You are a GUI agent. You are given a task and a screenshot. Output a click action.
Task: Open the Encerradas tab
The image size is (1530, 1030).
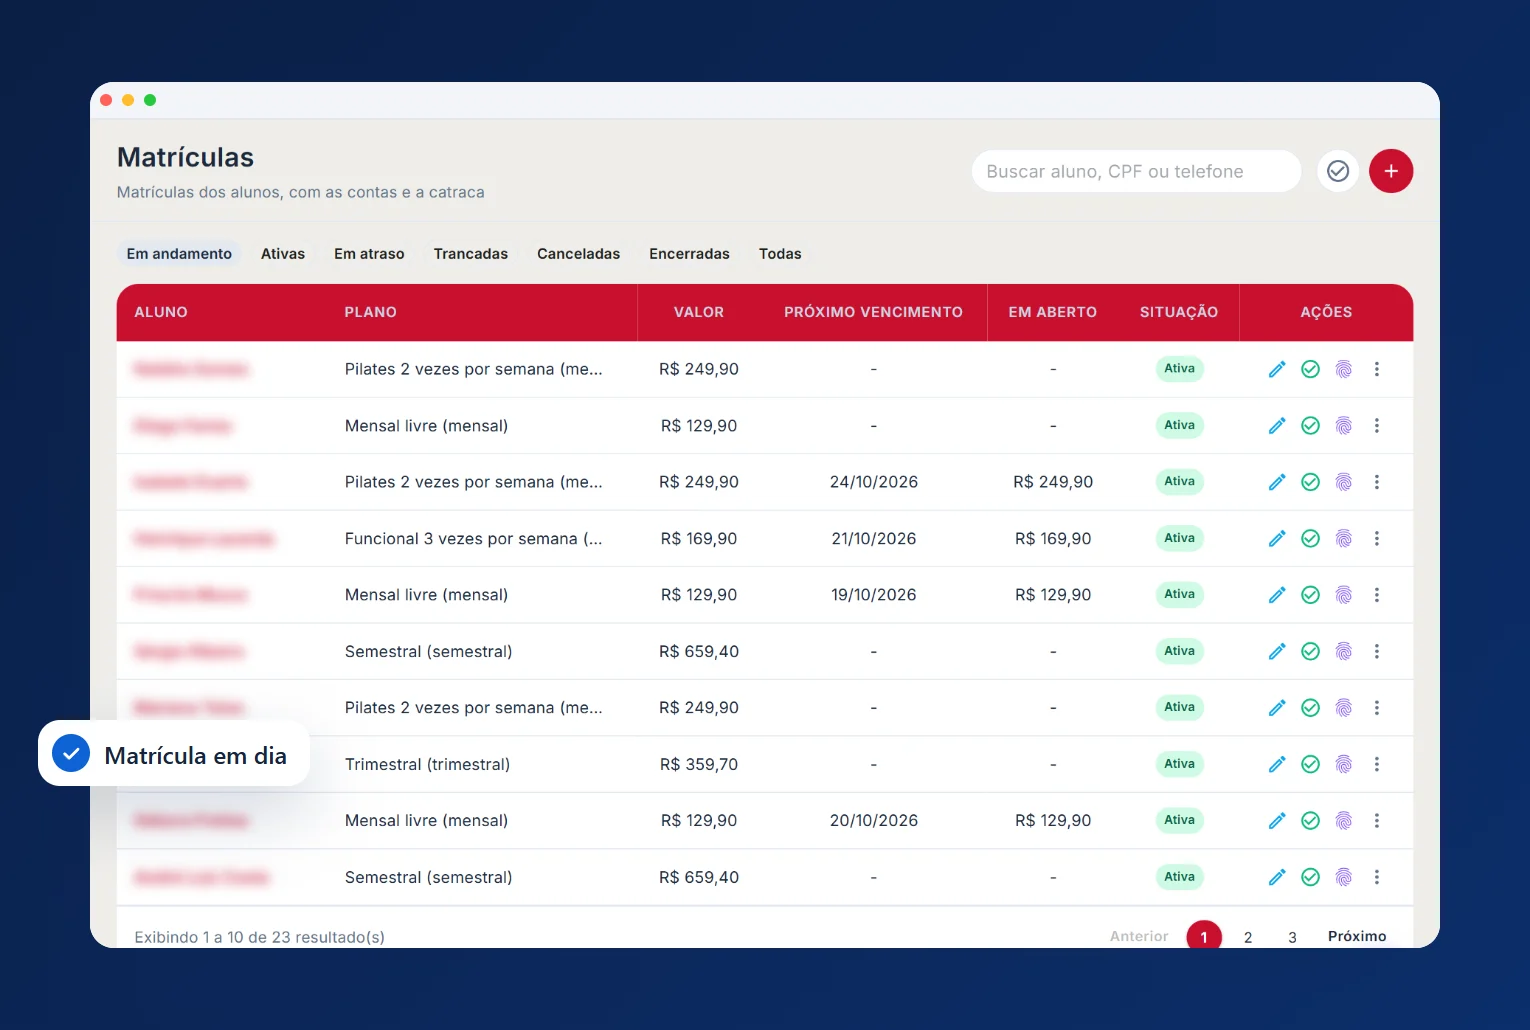pos(689,254)
